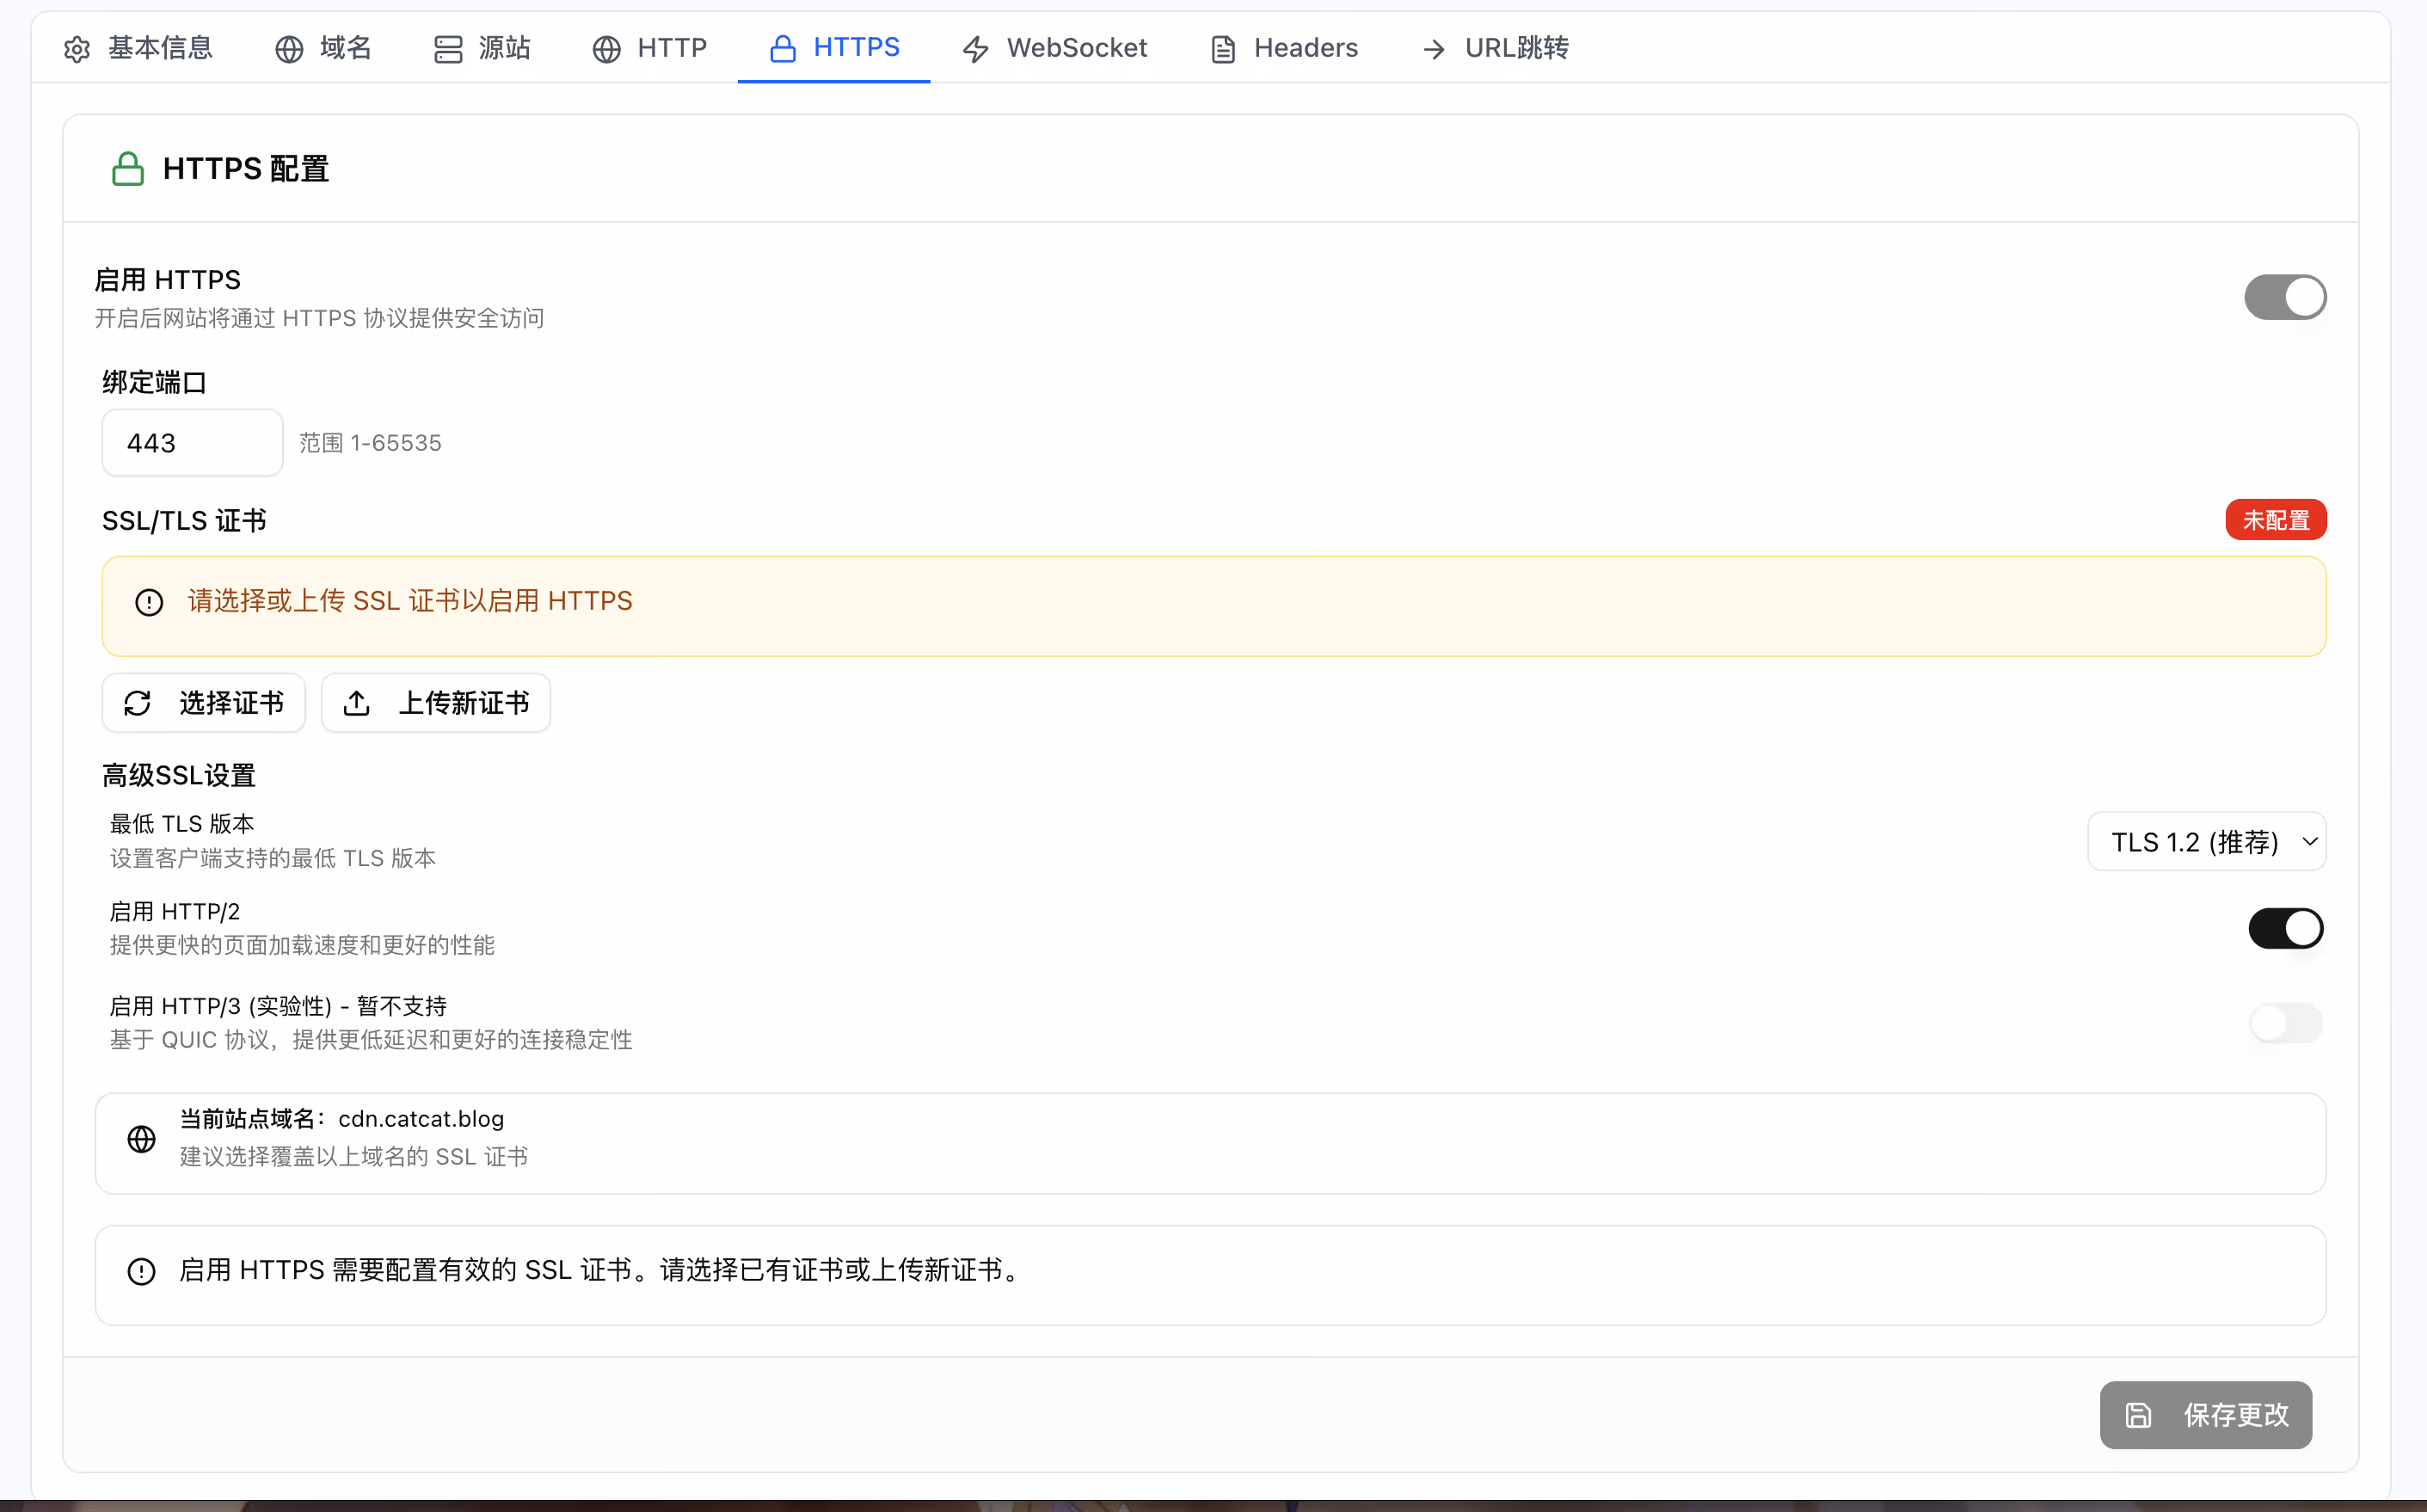
Task: Click the 提供更快的页面加载速度和更好的性能 description
Action: (x=302, y=946)
